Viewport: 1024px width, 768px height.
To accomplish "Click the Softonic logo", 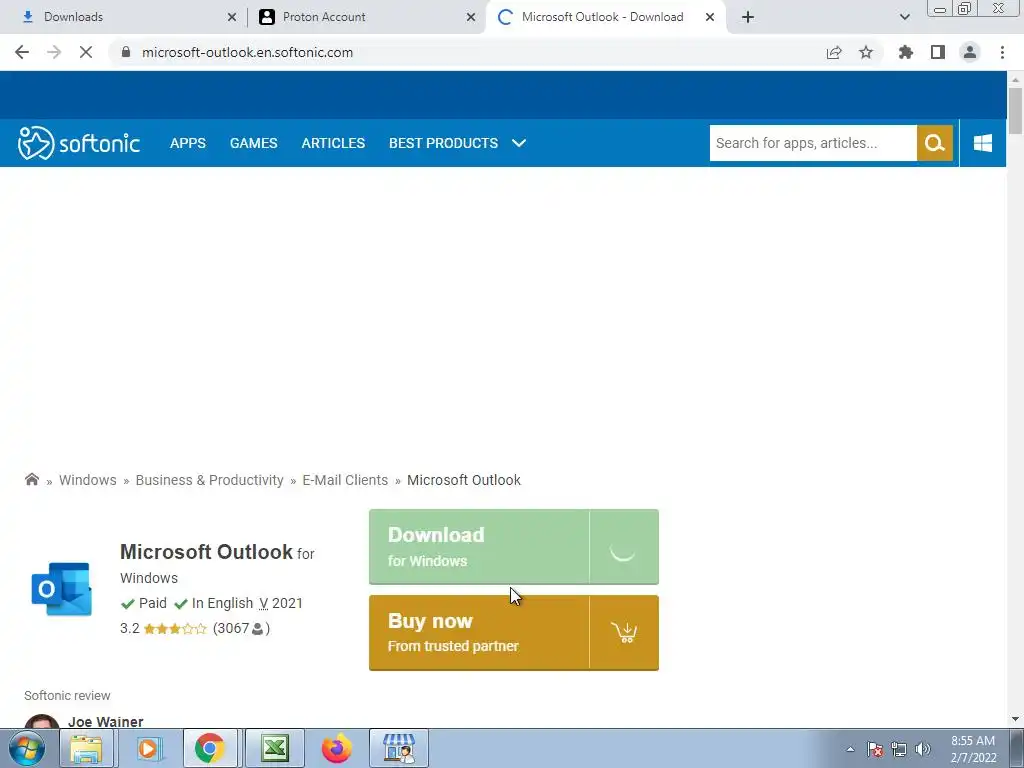I will 78,143.
